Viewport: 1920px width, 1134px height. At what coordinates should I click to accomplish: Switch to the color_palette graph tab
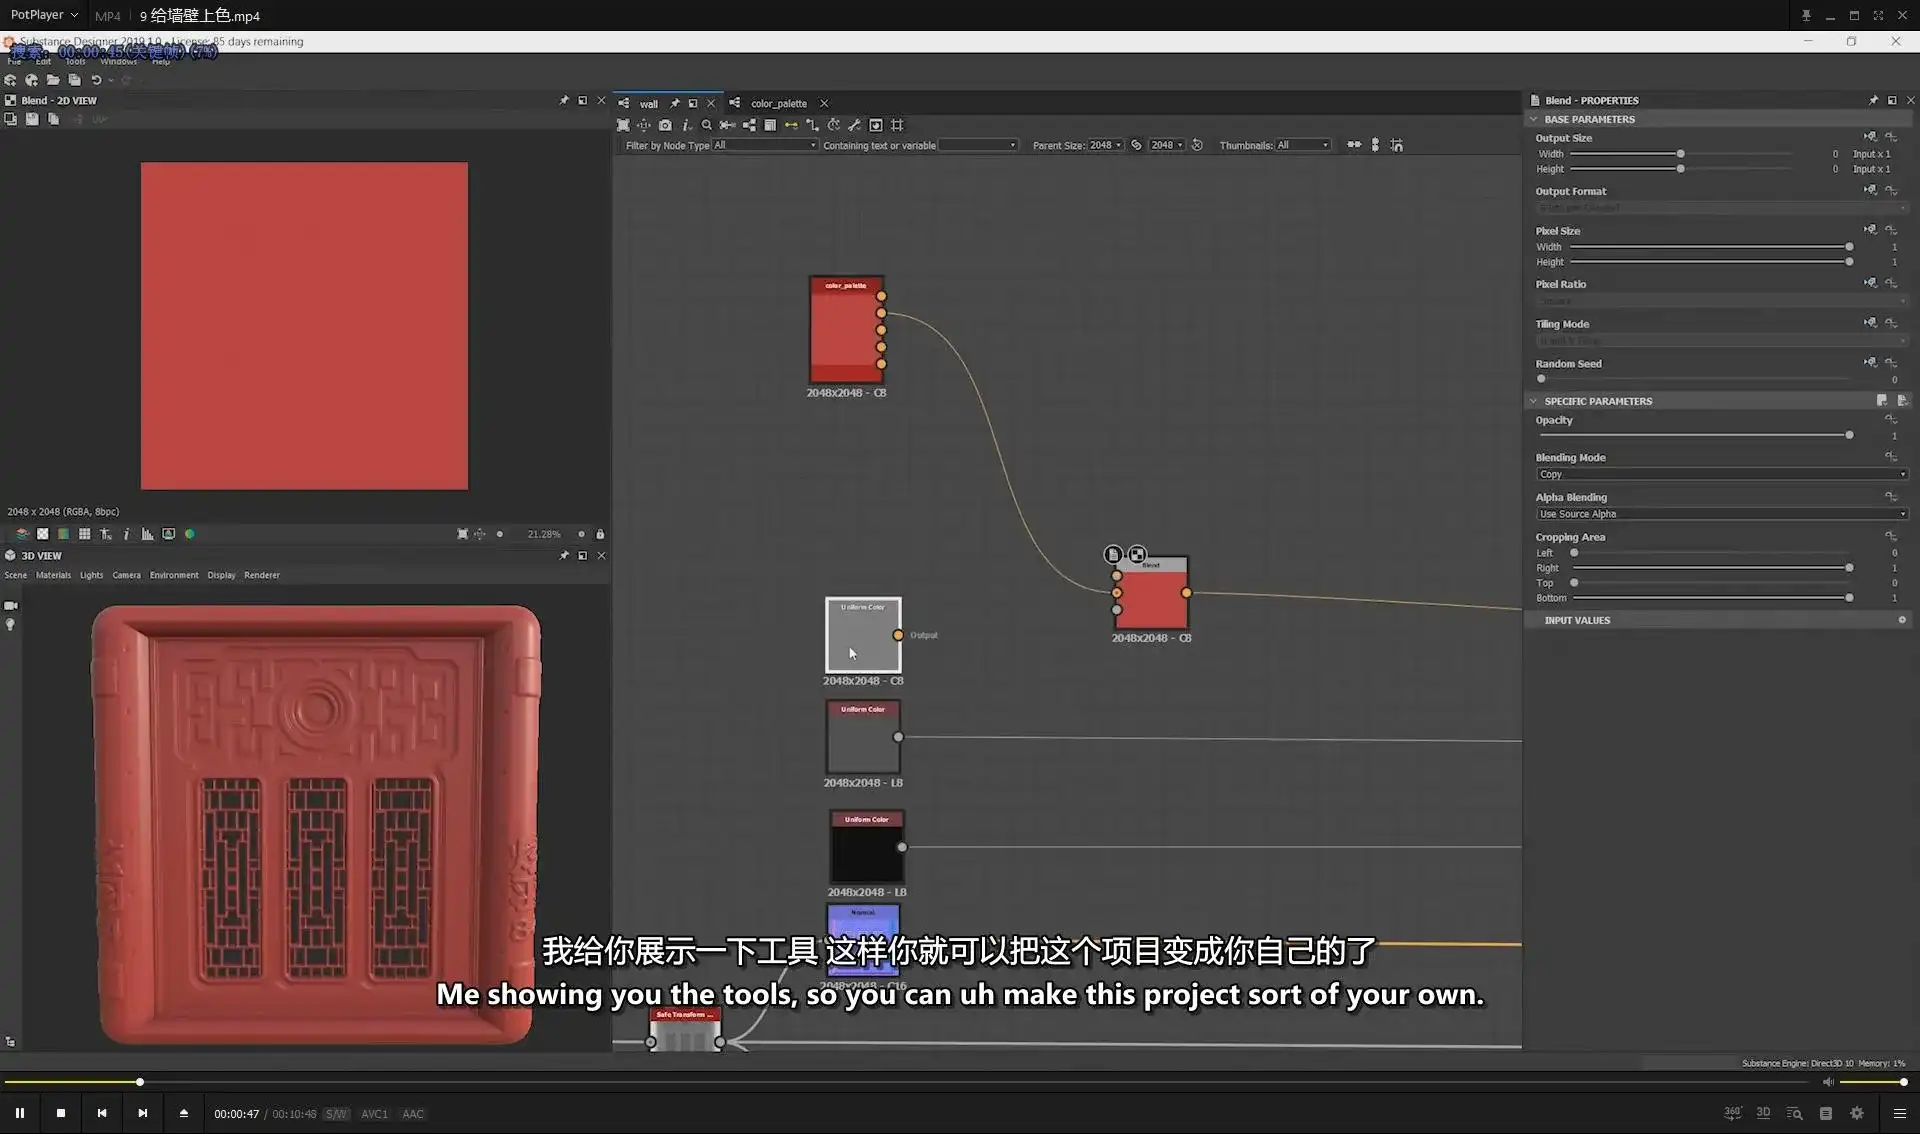point(777,103)
